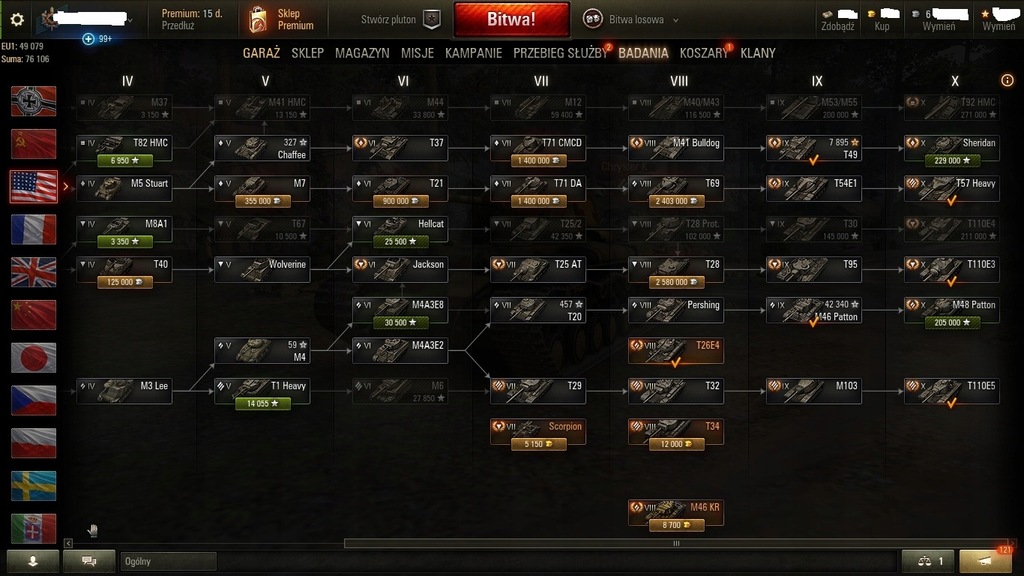1024x576 pixels.
Task: Choose the French flag tech tree
Action: click(33, 229)
